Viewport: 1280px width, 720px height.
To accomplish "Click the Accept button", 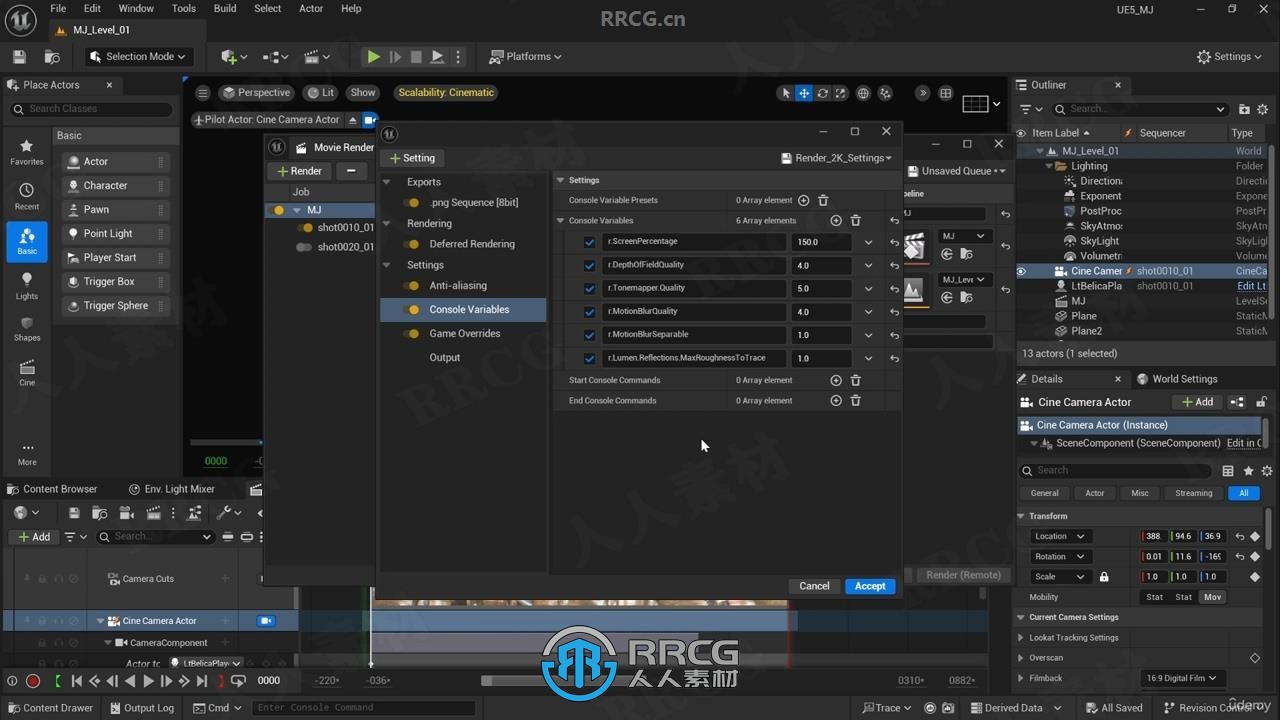I will 870,586.
